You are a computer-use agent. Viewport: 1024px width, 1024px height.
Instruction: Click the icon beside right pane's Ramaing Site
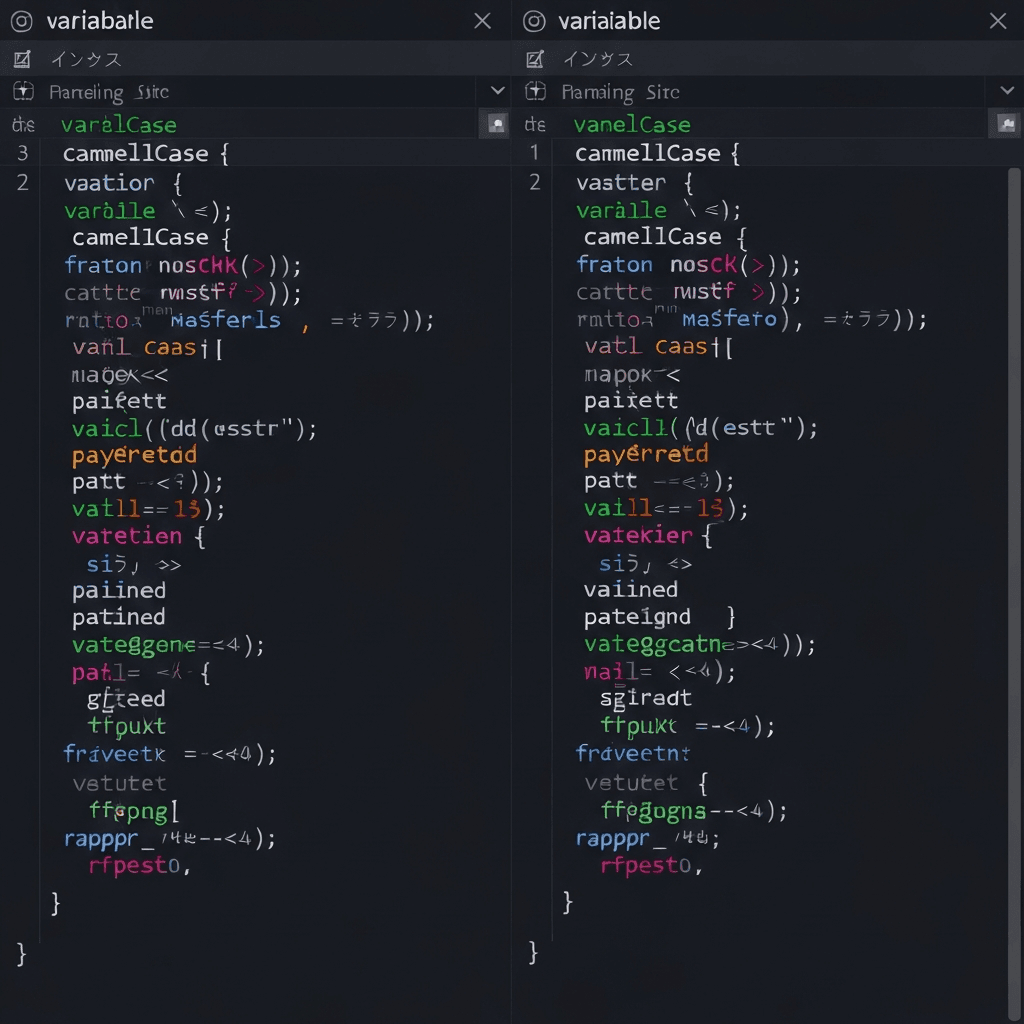point(536,92)
